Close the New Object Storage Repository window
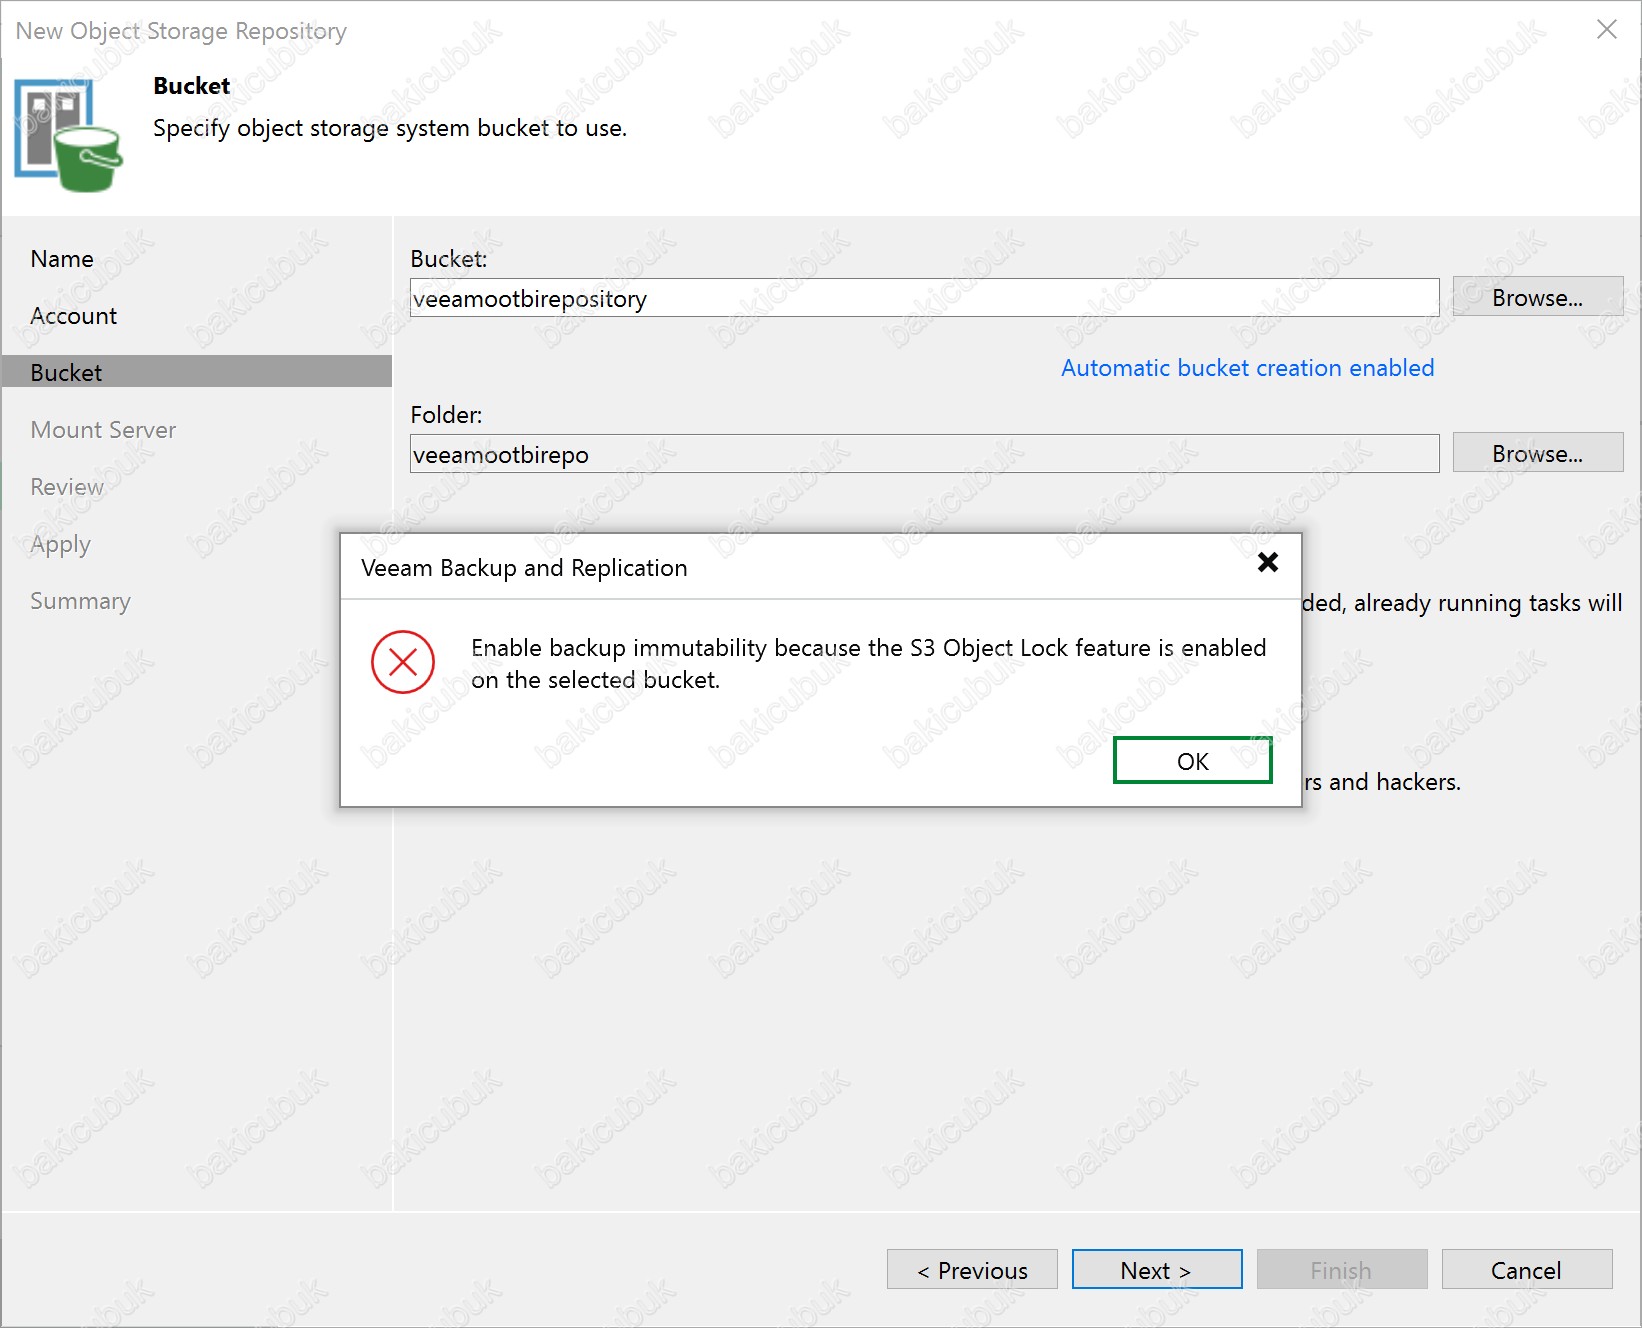Viewport: 1642px width, 1328px height. click(1607, 29)
